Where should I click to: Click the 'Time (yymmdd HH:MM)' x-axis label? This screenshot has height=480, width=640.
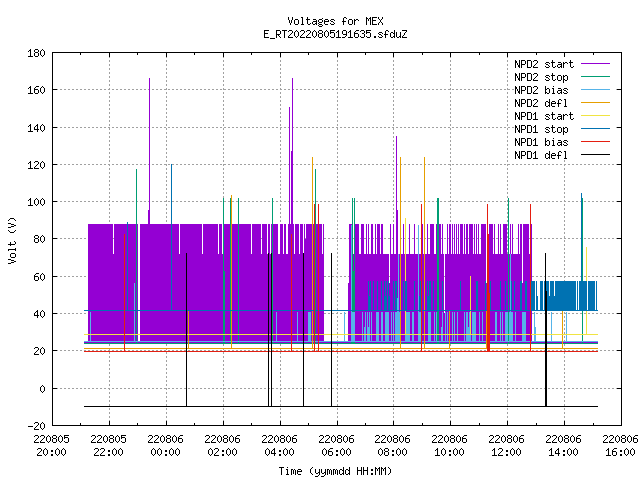tap(335, 471)
